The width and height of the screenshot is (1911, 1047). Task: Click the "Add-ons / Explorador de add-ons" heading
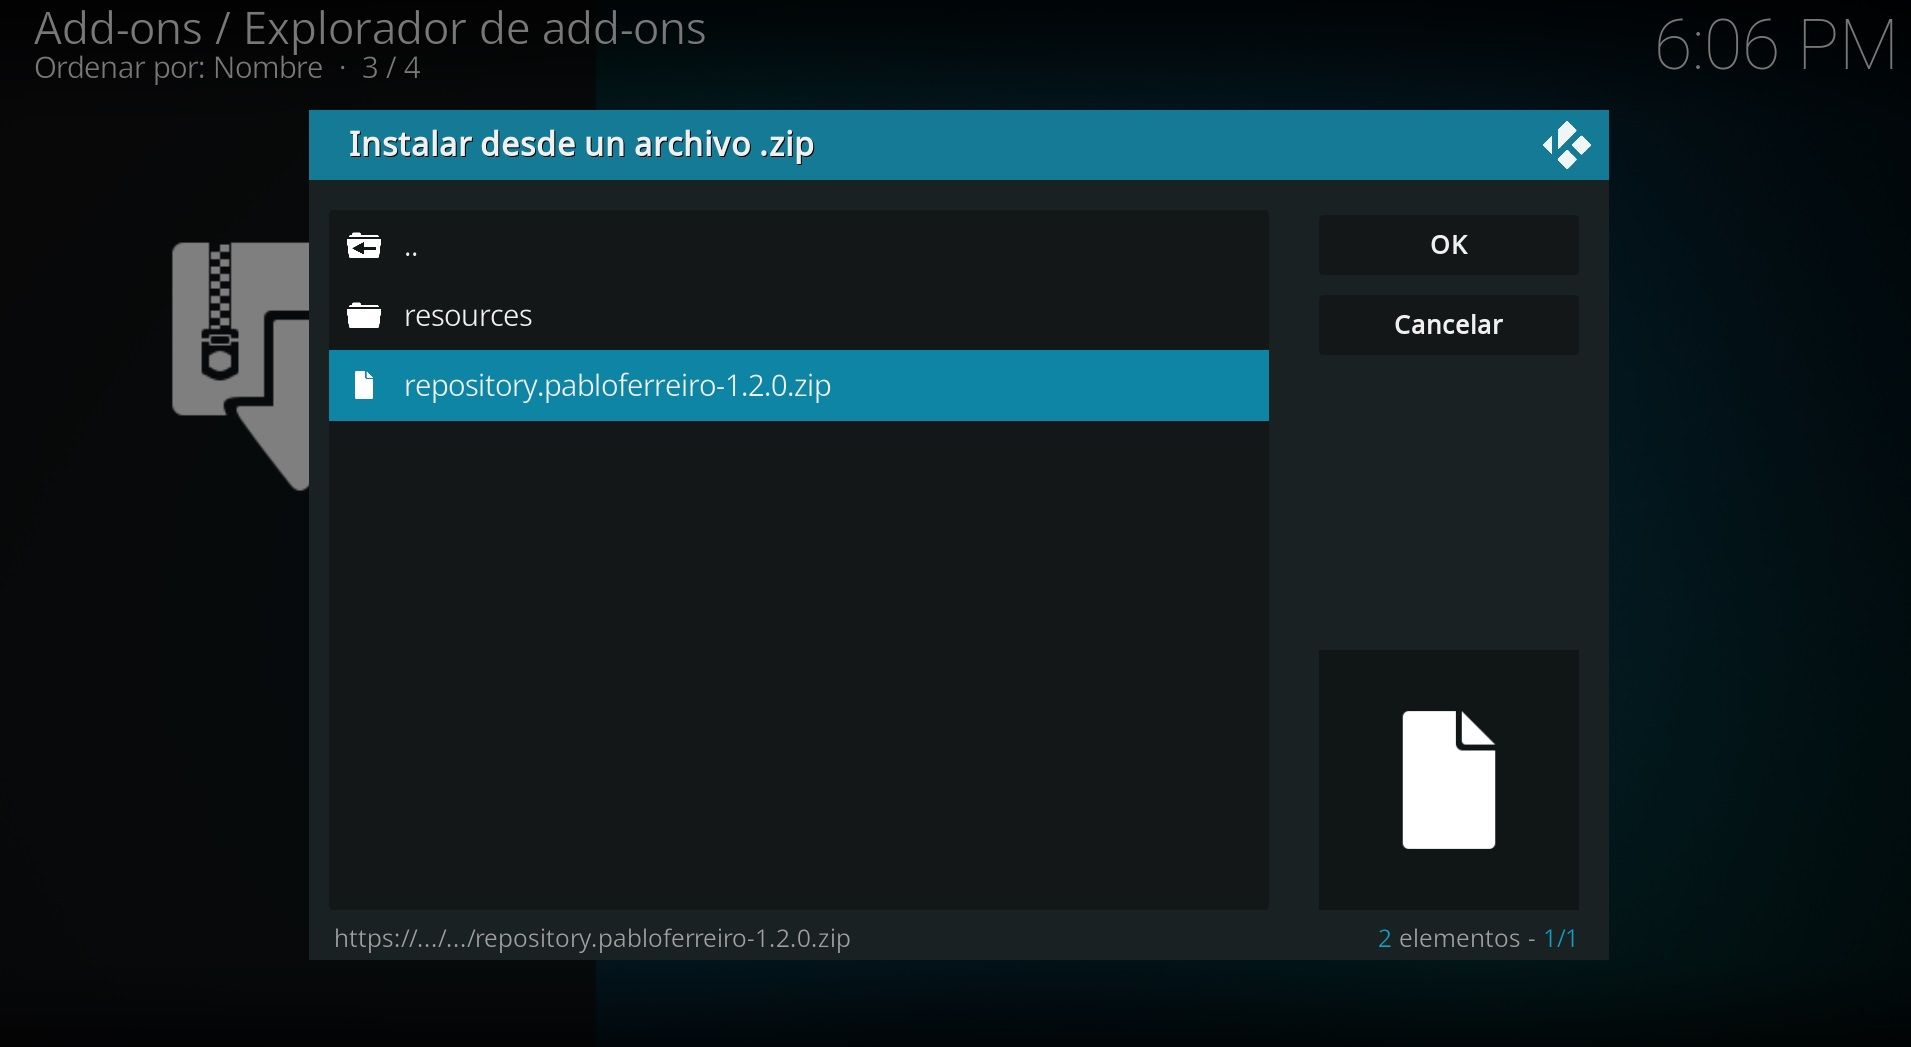tap(370, 28)
